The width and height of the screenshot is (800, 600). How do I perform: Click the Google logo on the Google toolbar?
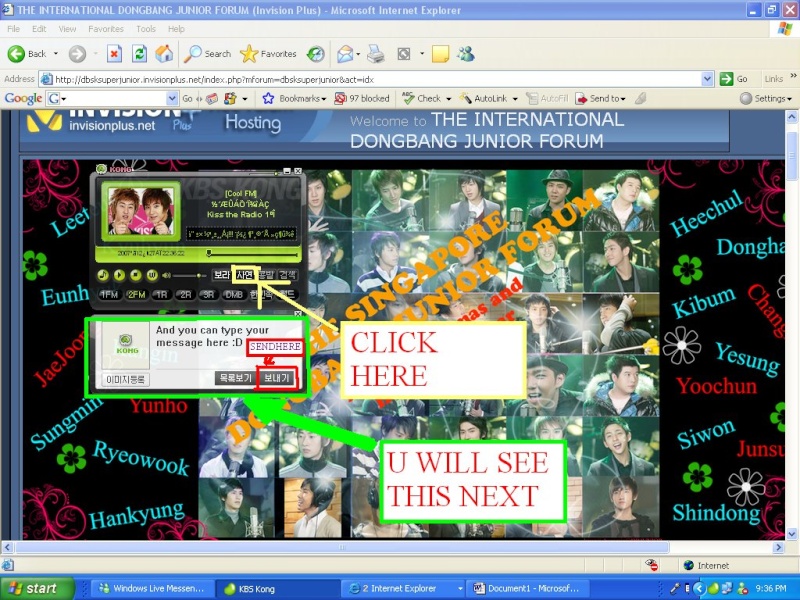23,98
